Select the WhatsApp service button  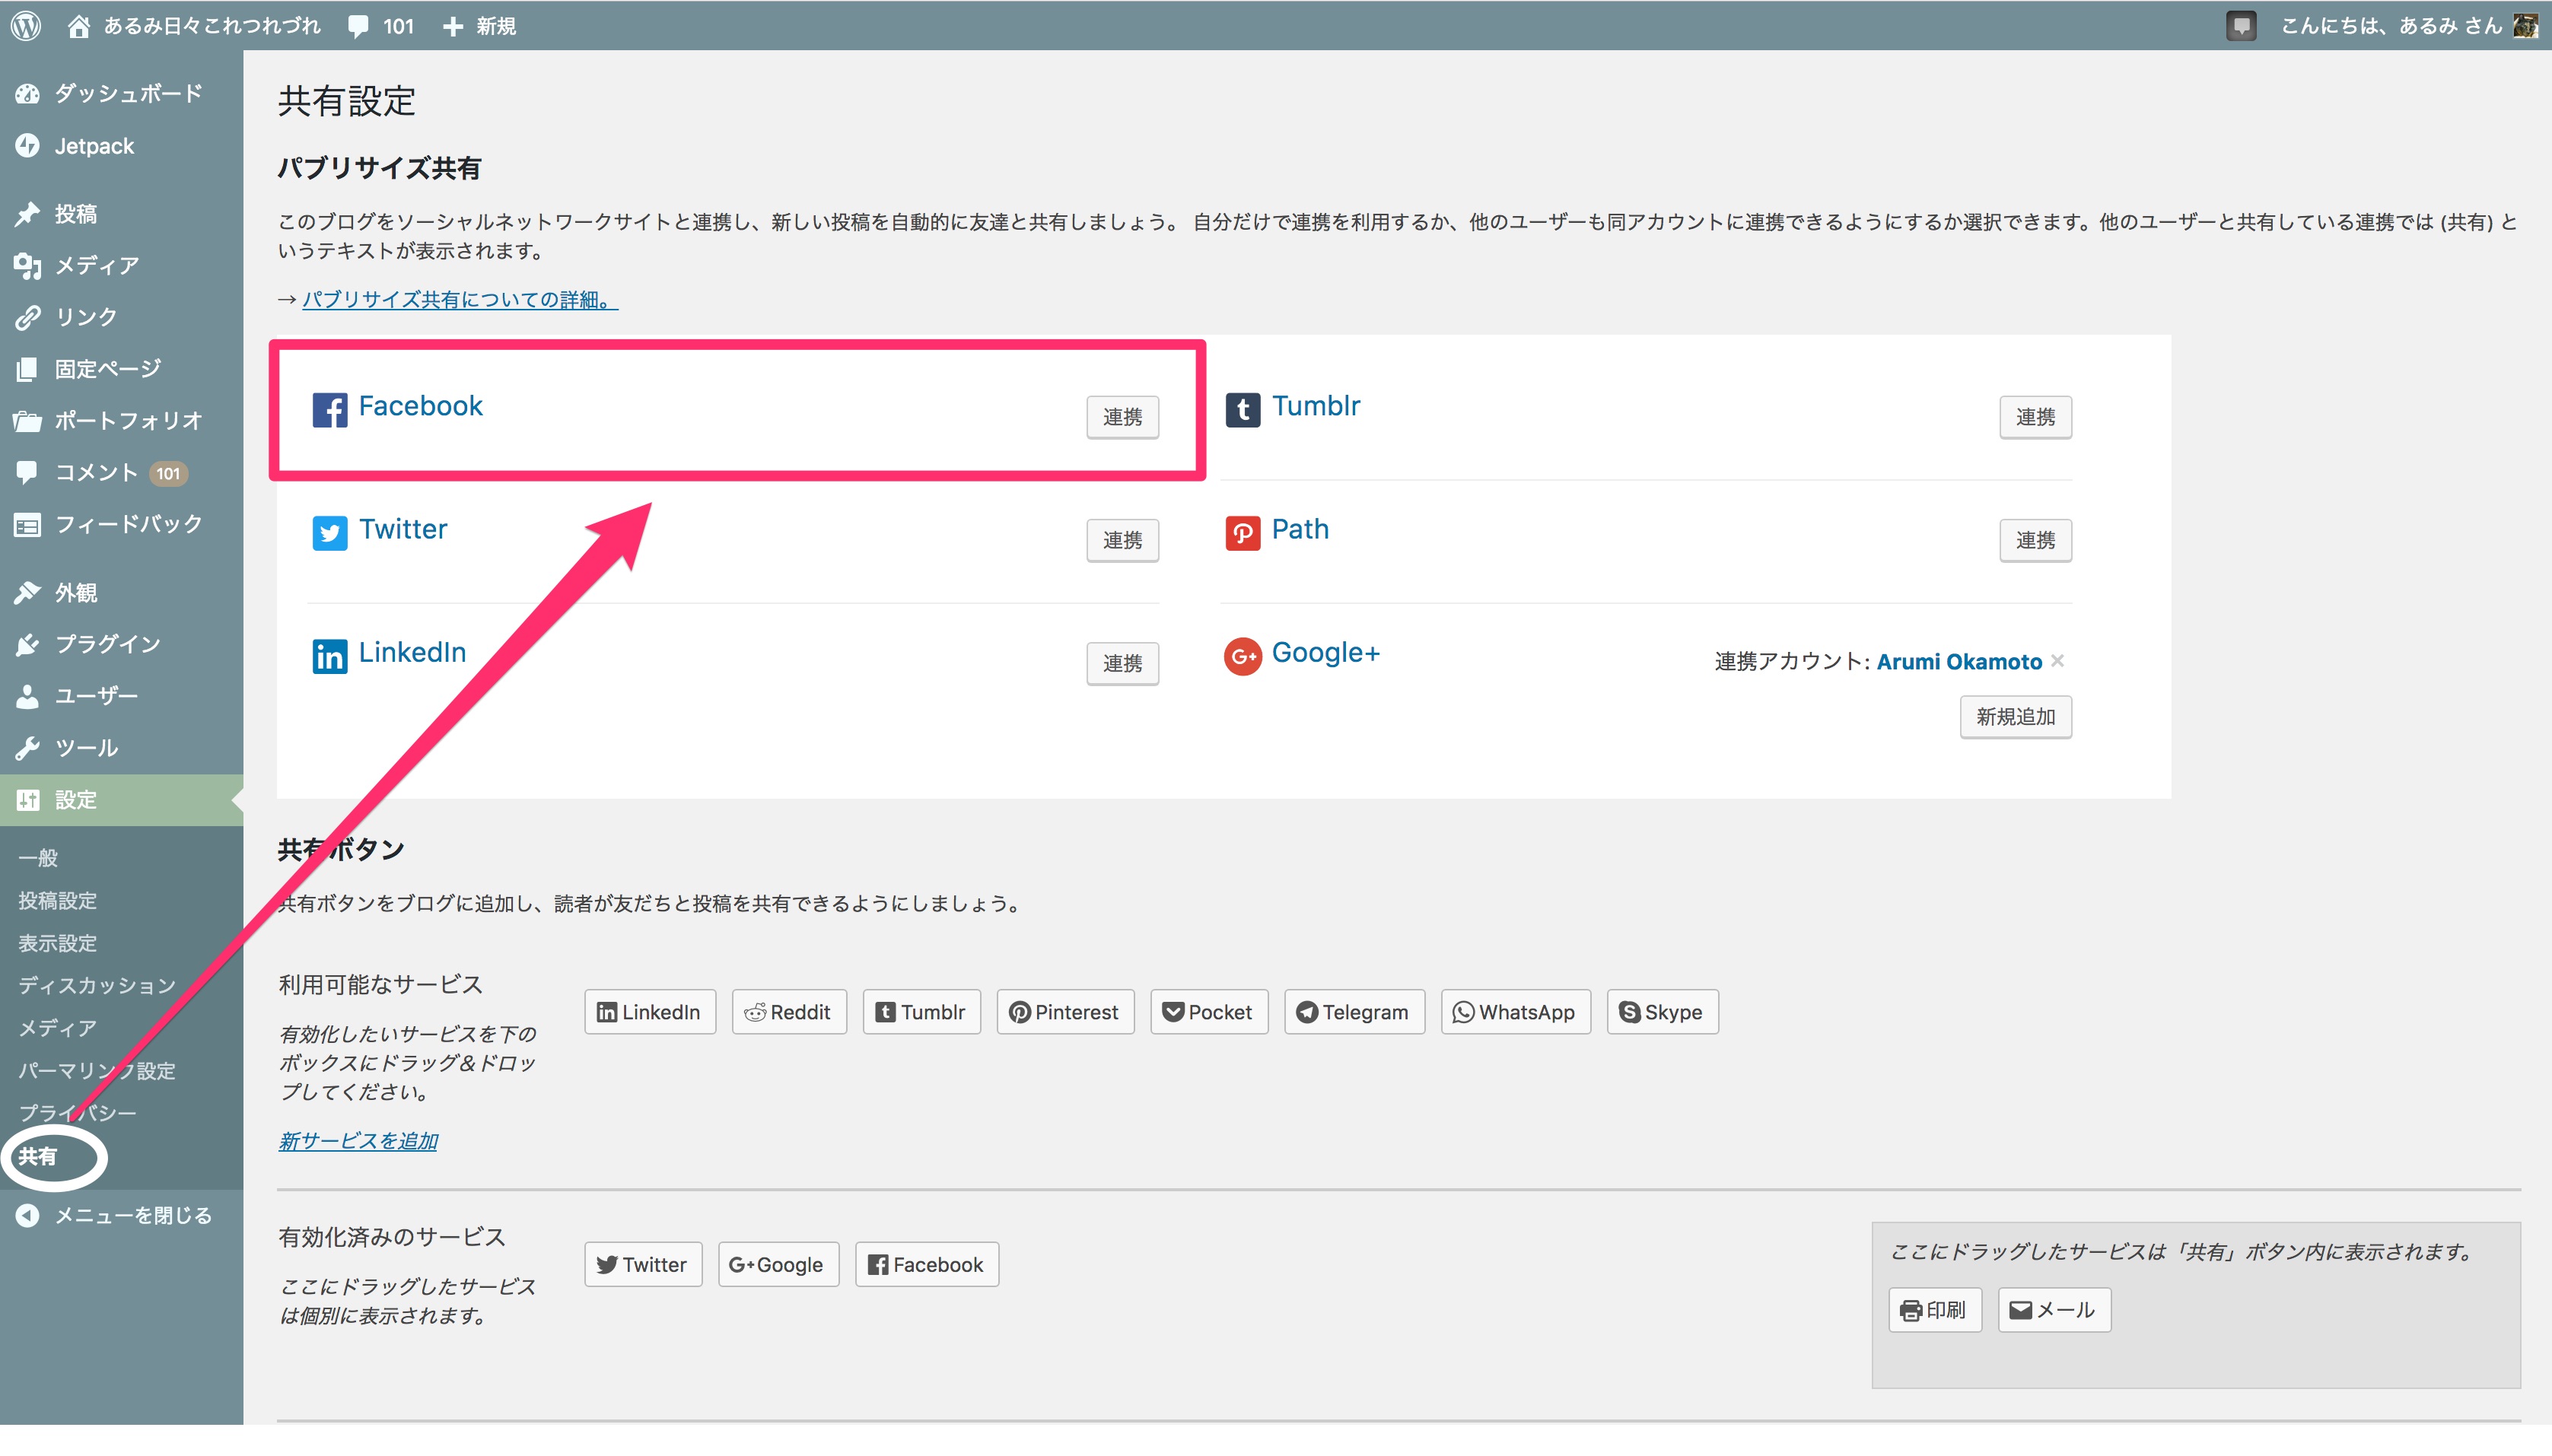1515,1012
